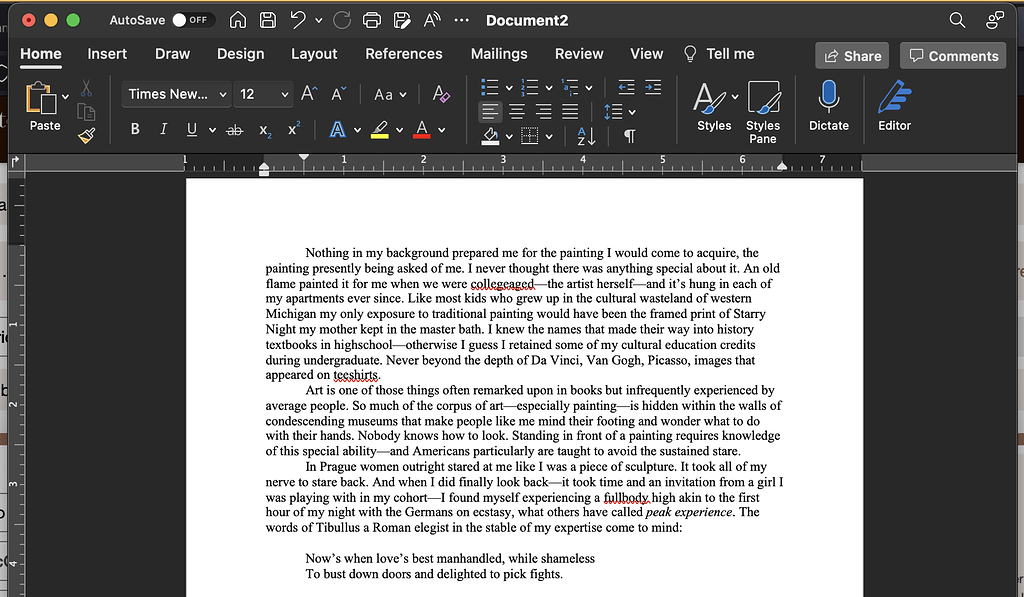Click the tab selector on the ruler corner
1024x597 pixels.
16,161
